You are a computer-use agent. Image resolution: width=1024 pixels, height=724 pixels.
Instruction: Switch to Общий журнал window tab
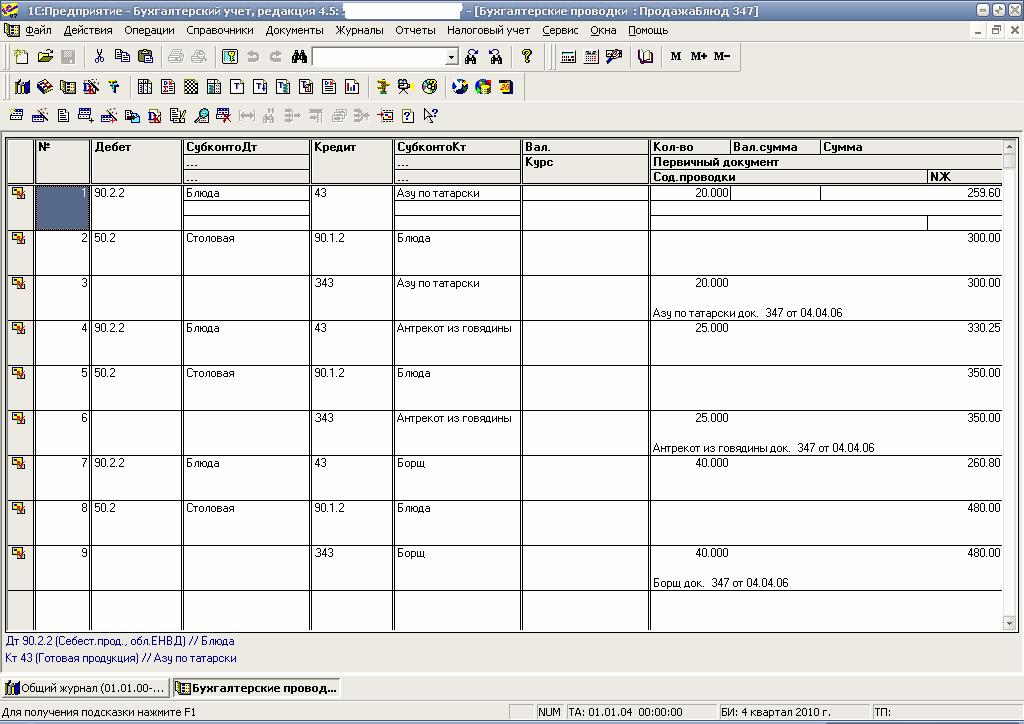(x=86, y=687)
